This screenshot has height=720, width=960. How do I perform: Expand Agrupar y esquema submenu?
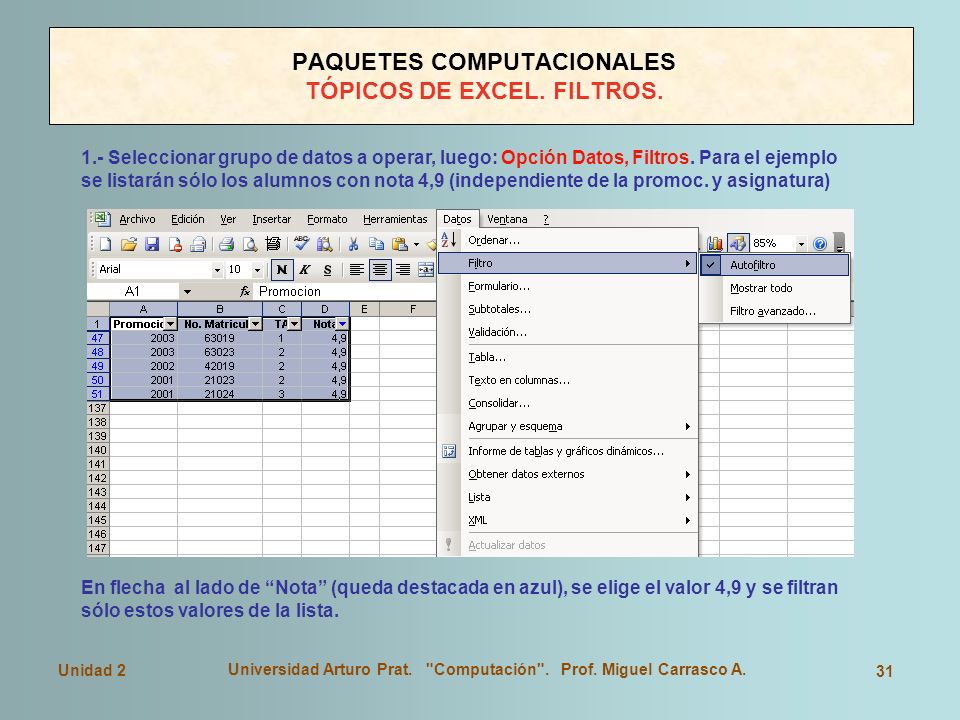click(x=568, y=426)
